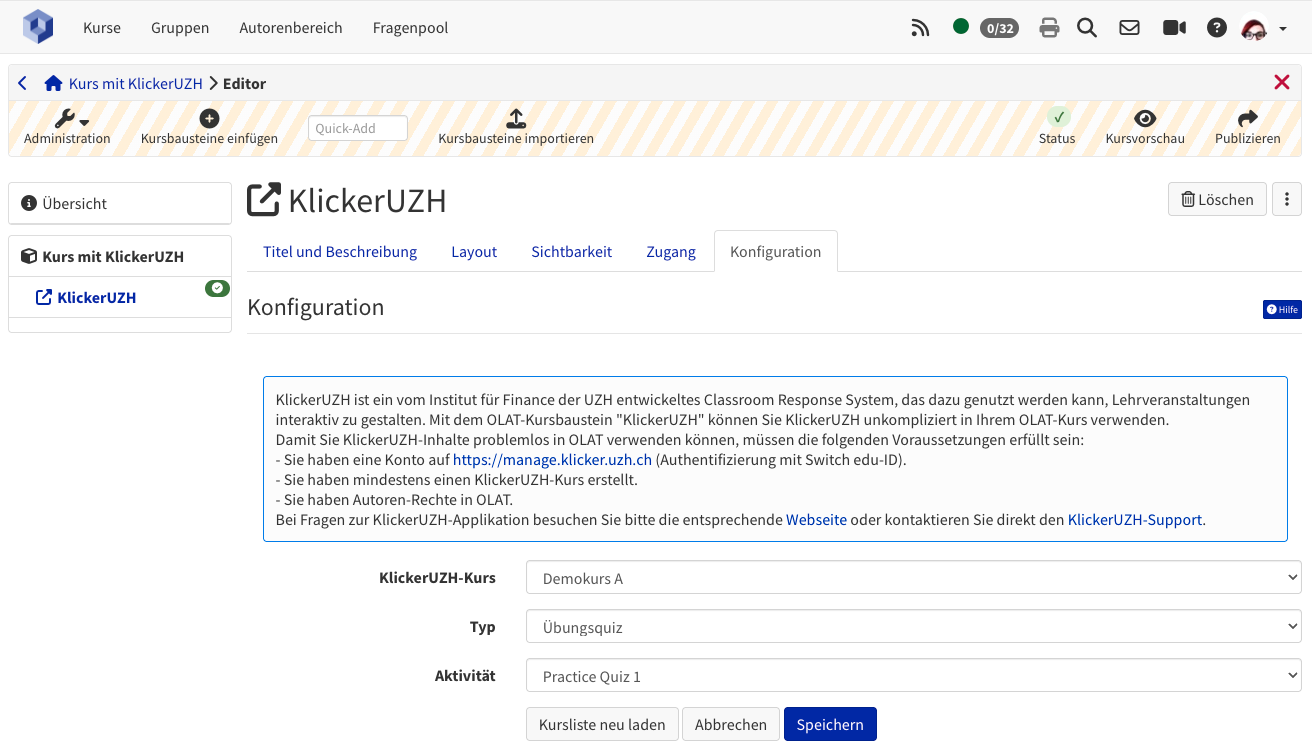1312x756 pixels.
Task: Follow the KlickerUZH-Support link
Action: click(1135, 519)
